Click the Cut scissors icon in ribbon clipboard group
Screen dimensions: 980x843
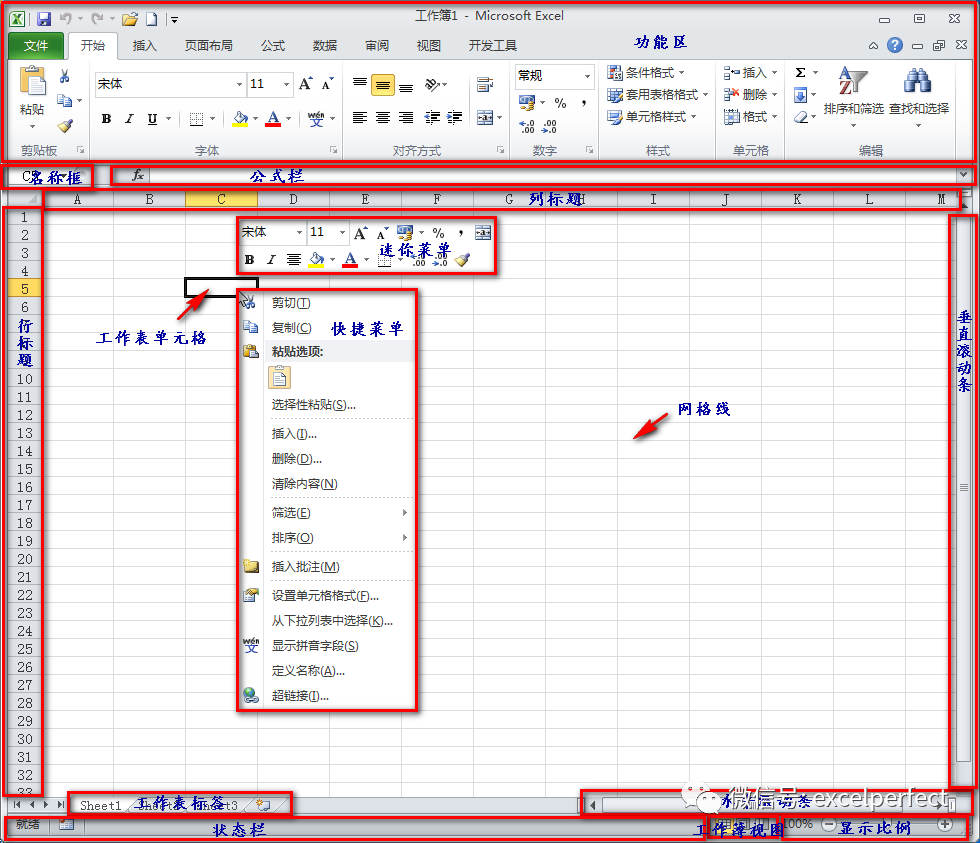click(64, 76)
